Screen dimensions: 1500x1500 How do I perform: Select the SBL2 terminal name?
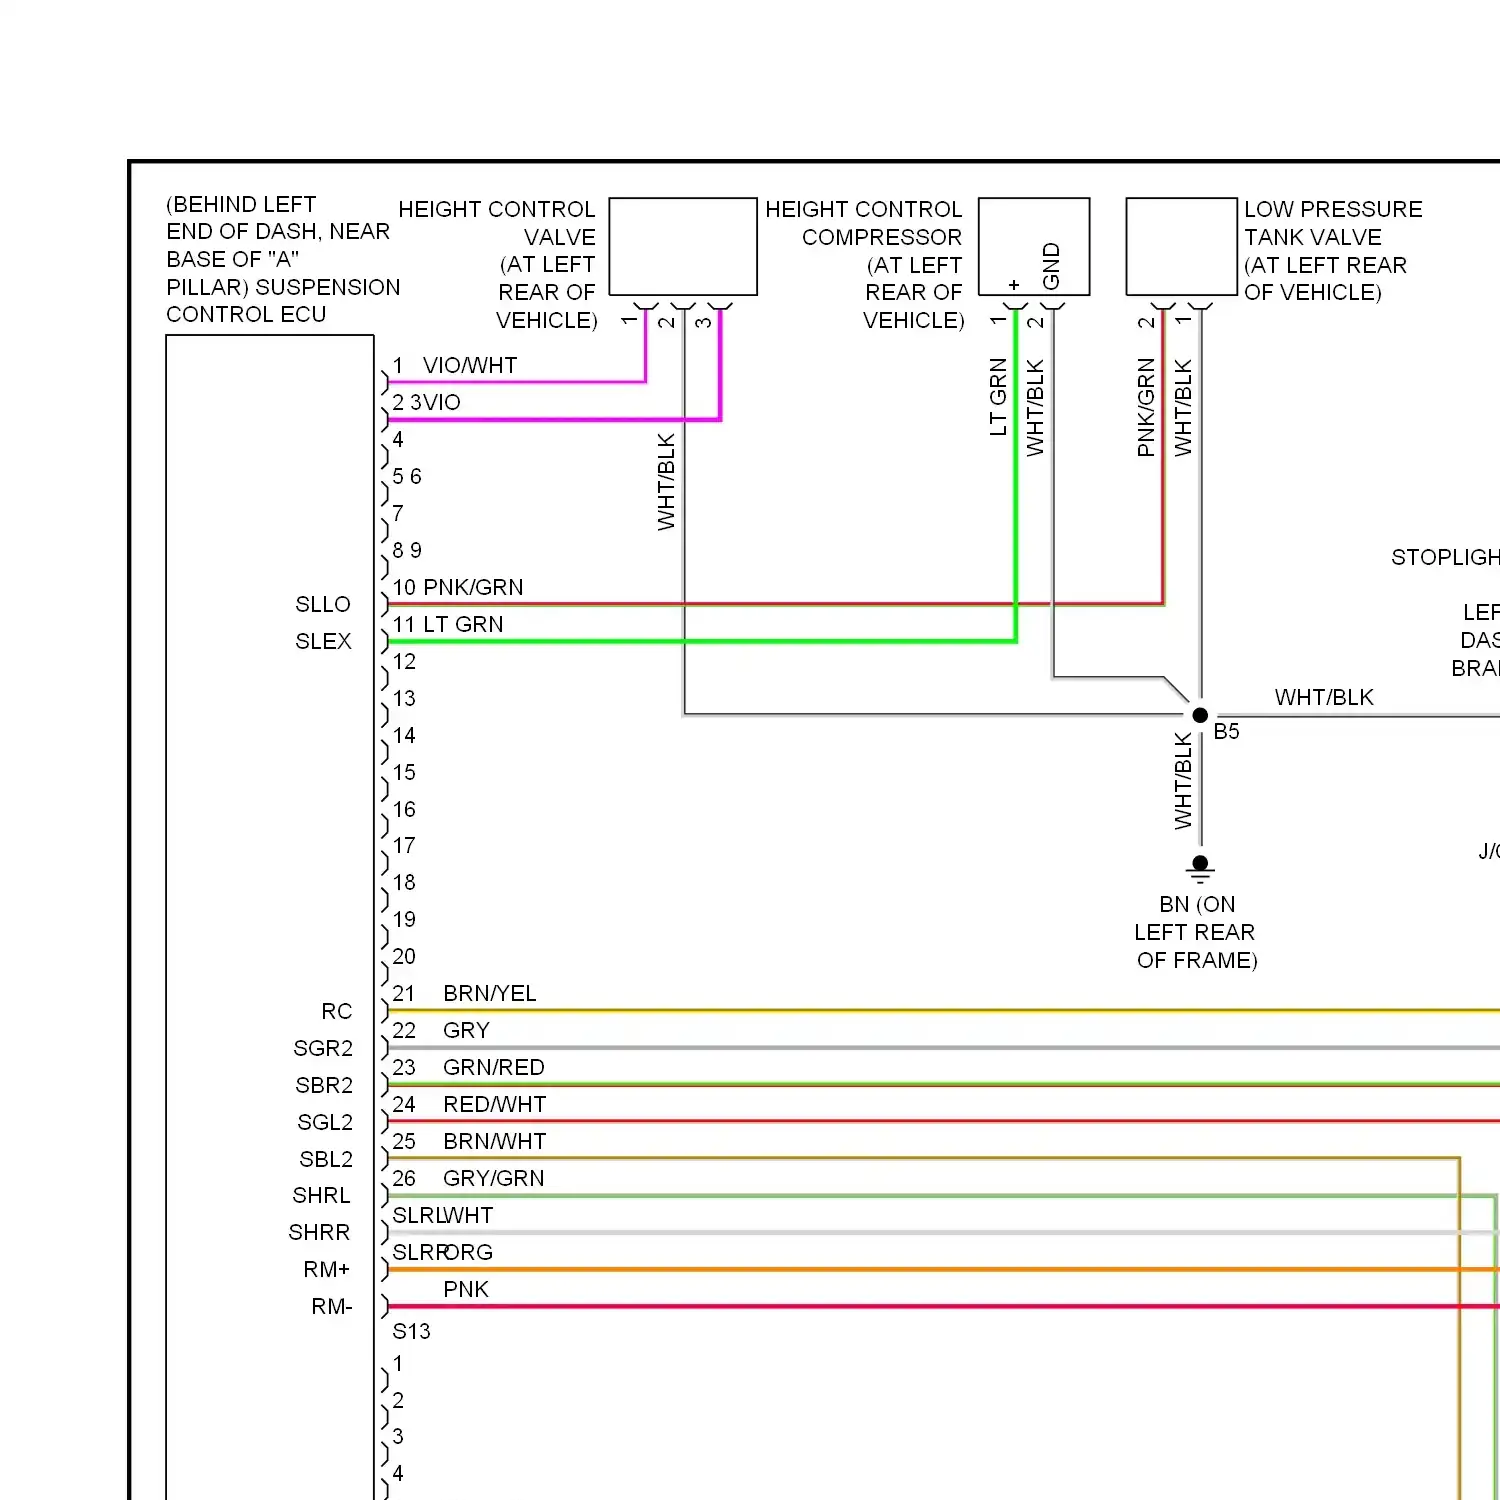pos(326,1159)
